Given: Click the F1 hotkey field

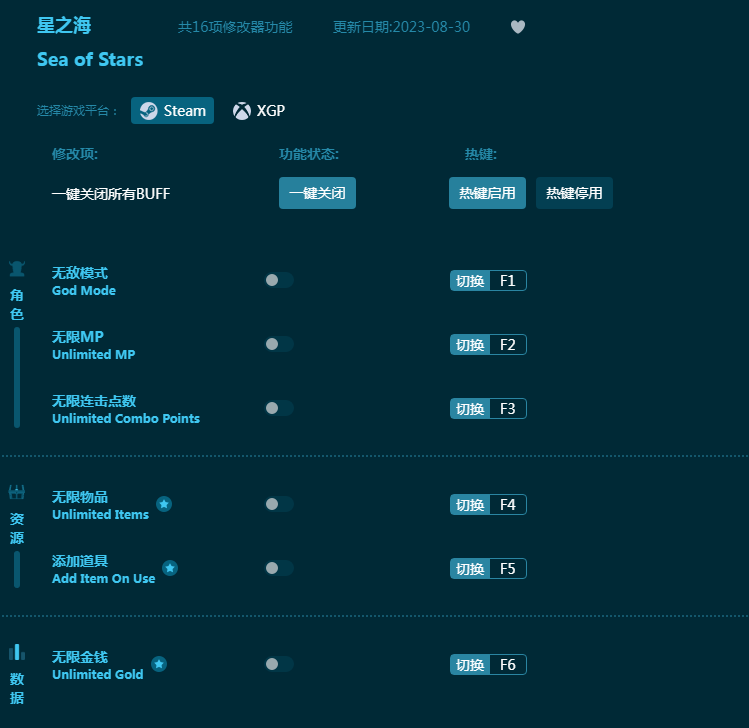Looking at the screenshot, I should (x=508, y=280).
